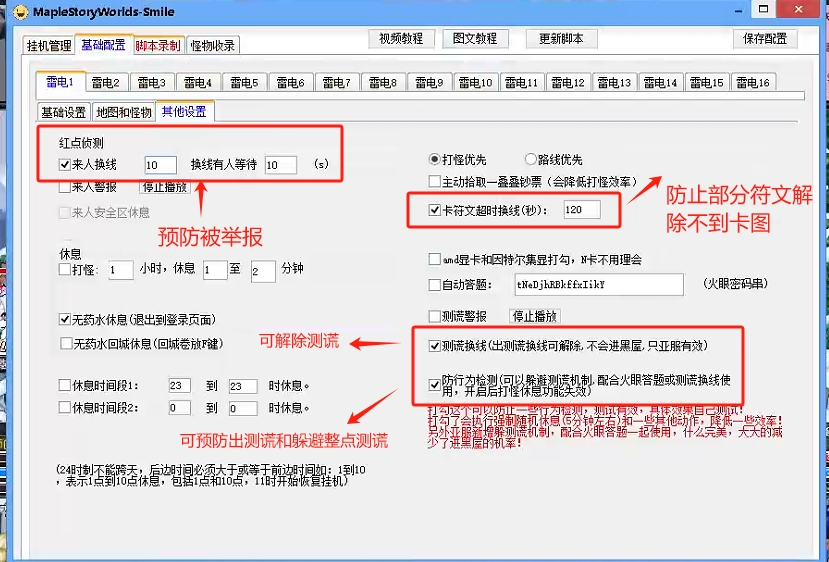This screenshot has width=829, height=562.
Task: Enable the 自动答题 checkbox
Action: (435, 285)
